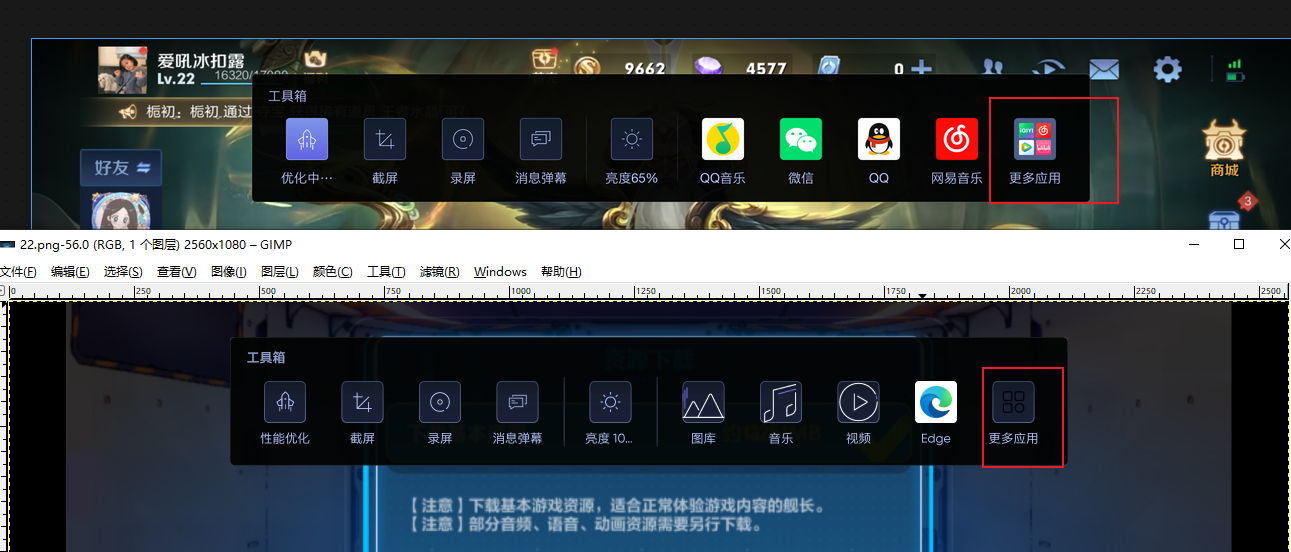
Task: Click 性能优化 icon in the GIMP canvas toolbox
Action: 285,402
